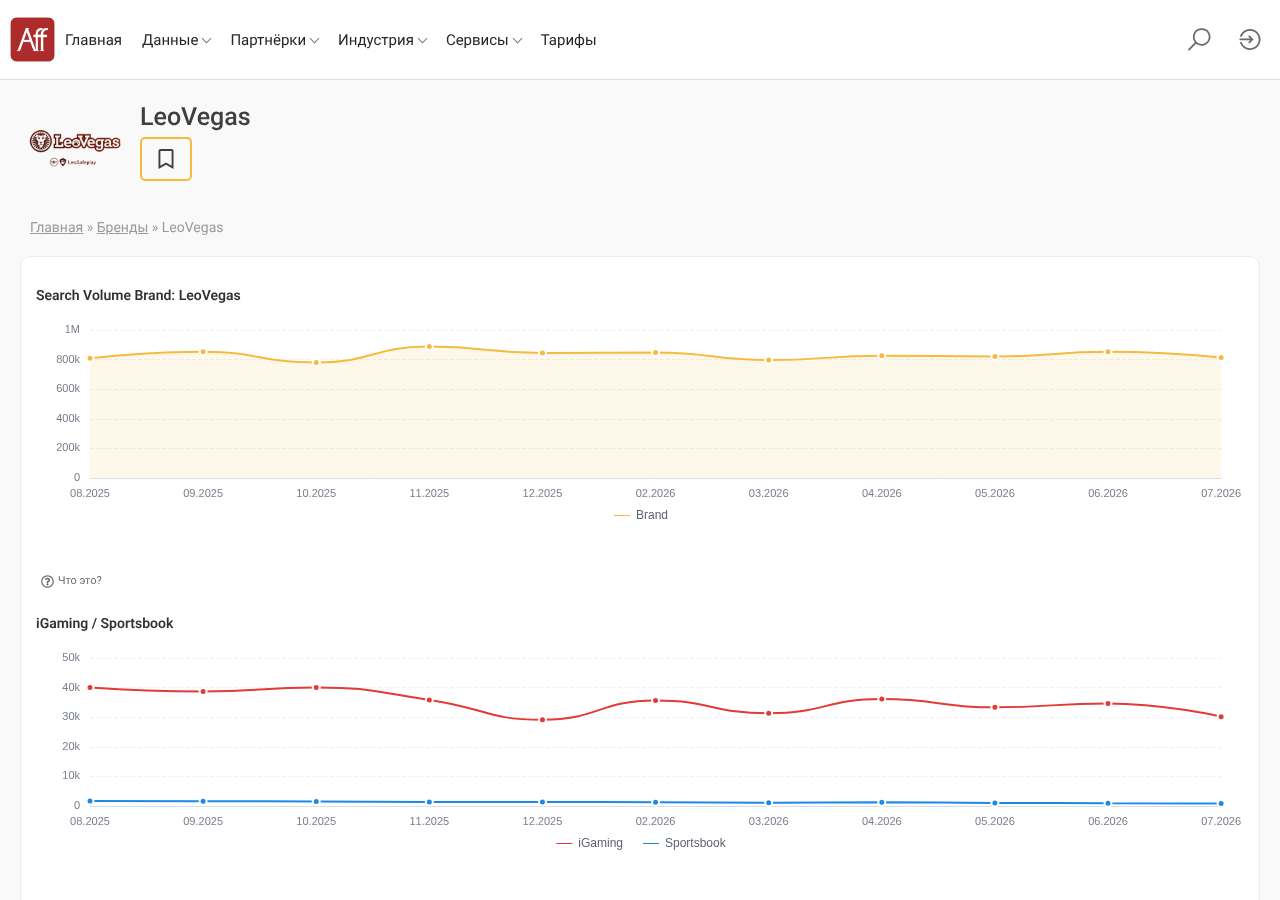Click the 50k axis label

click(71, 657)
